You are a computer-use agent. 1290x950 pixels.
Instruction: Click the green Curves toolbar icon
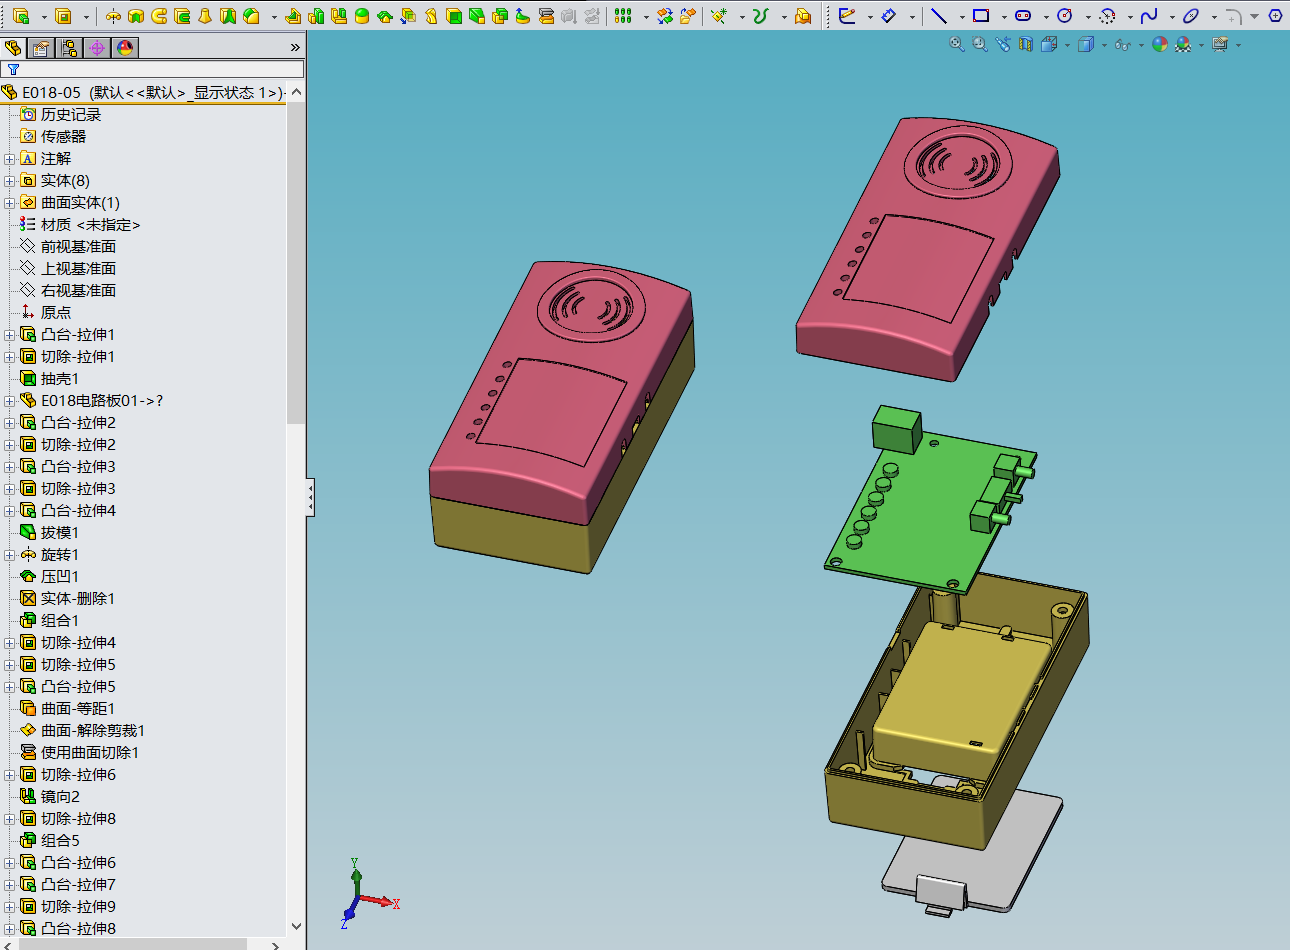click(760, 16)
